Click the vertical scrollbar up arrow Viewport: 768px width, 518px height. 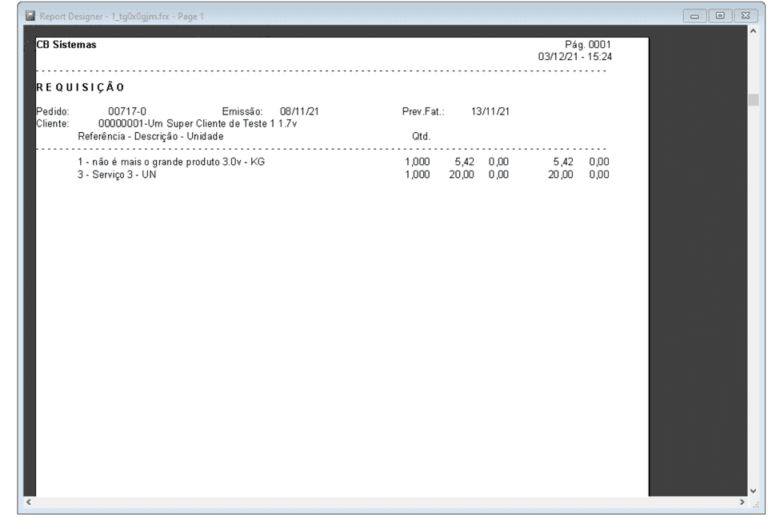point(753,31)
